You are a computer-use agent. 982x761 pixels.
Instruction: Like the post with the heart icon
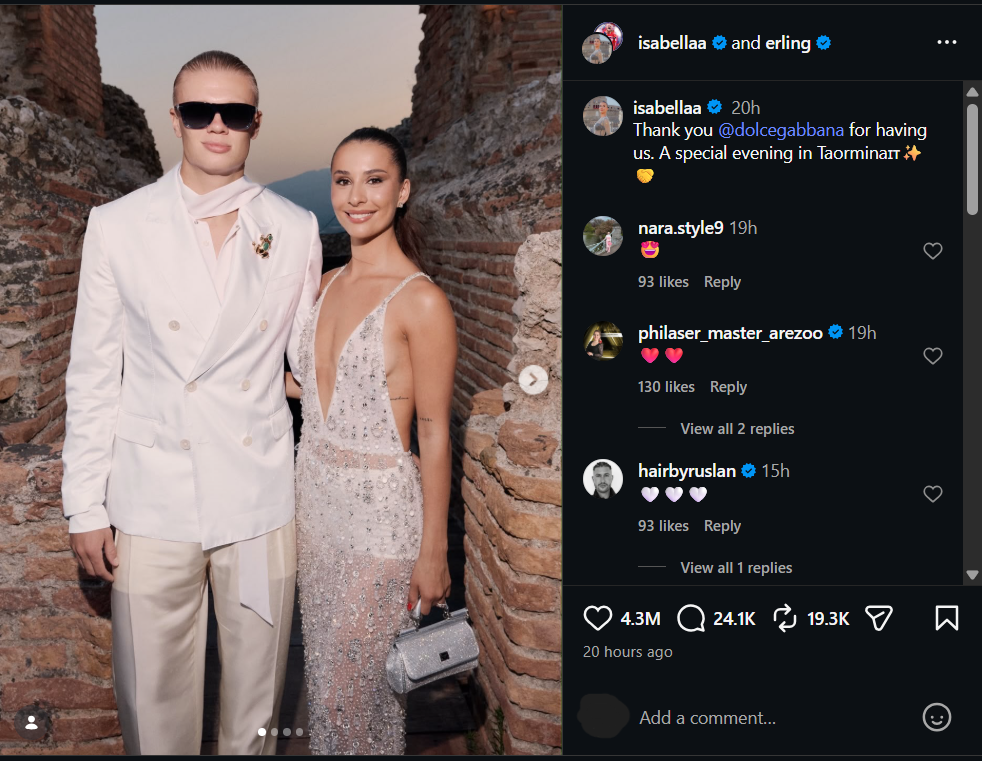(597, 618)
